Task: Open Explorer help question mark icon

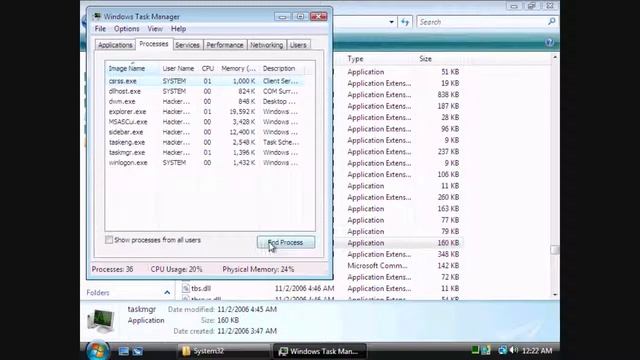Action: coord(549,42)
